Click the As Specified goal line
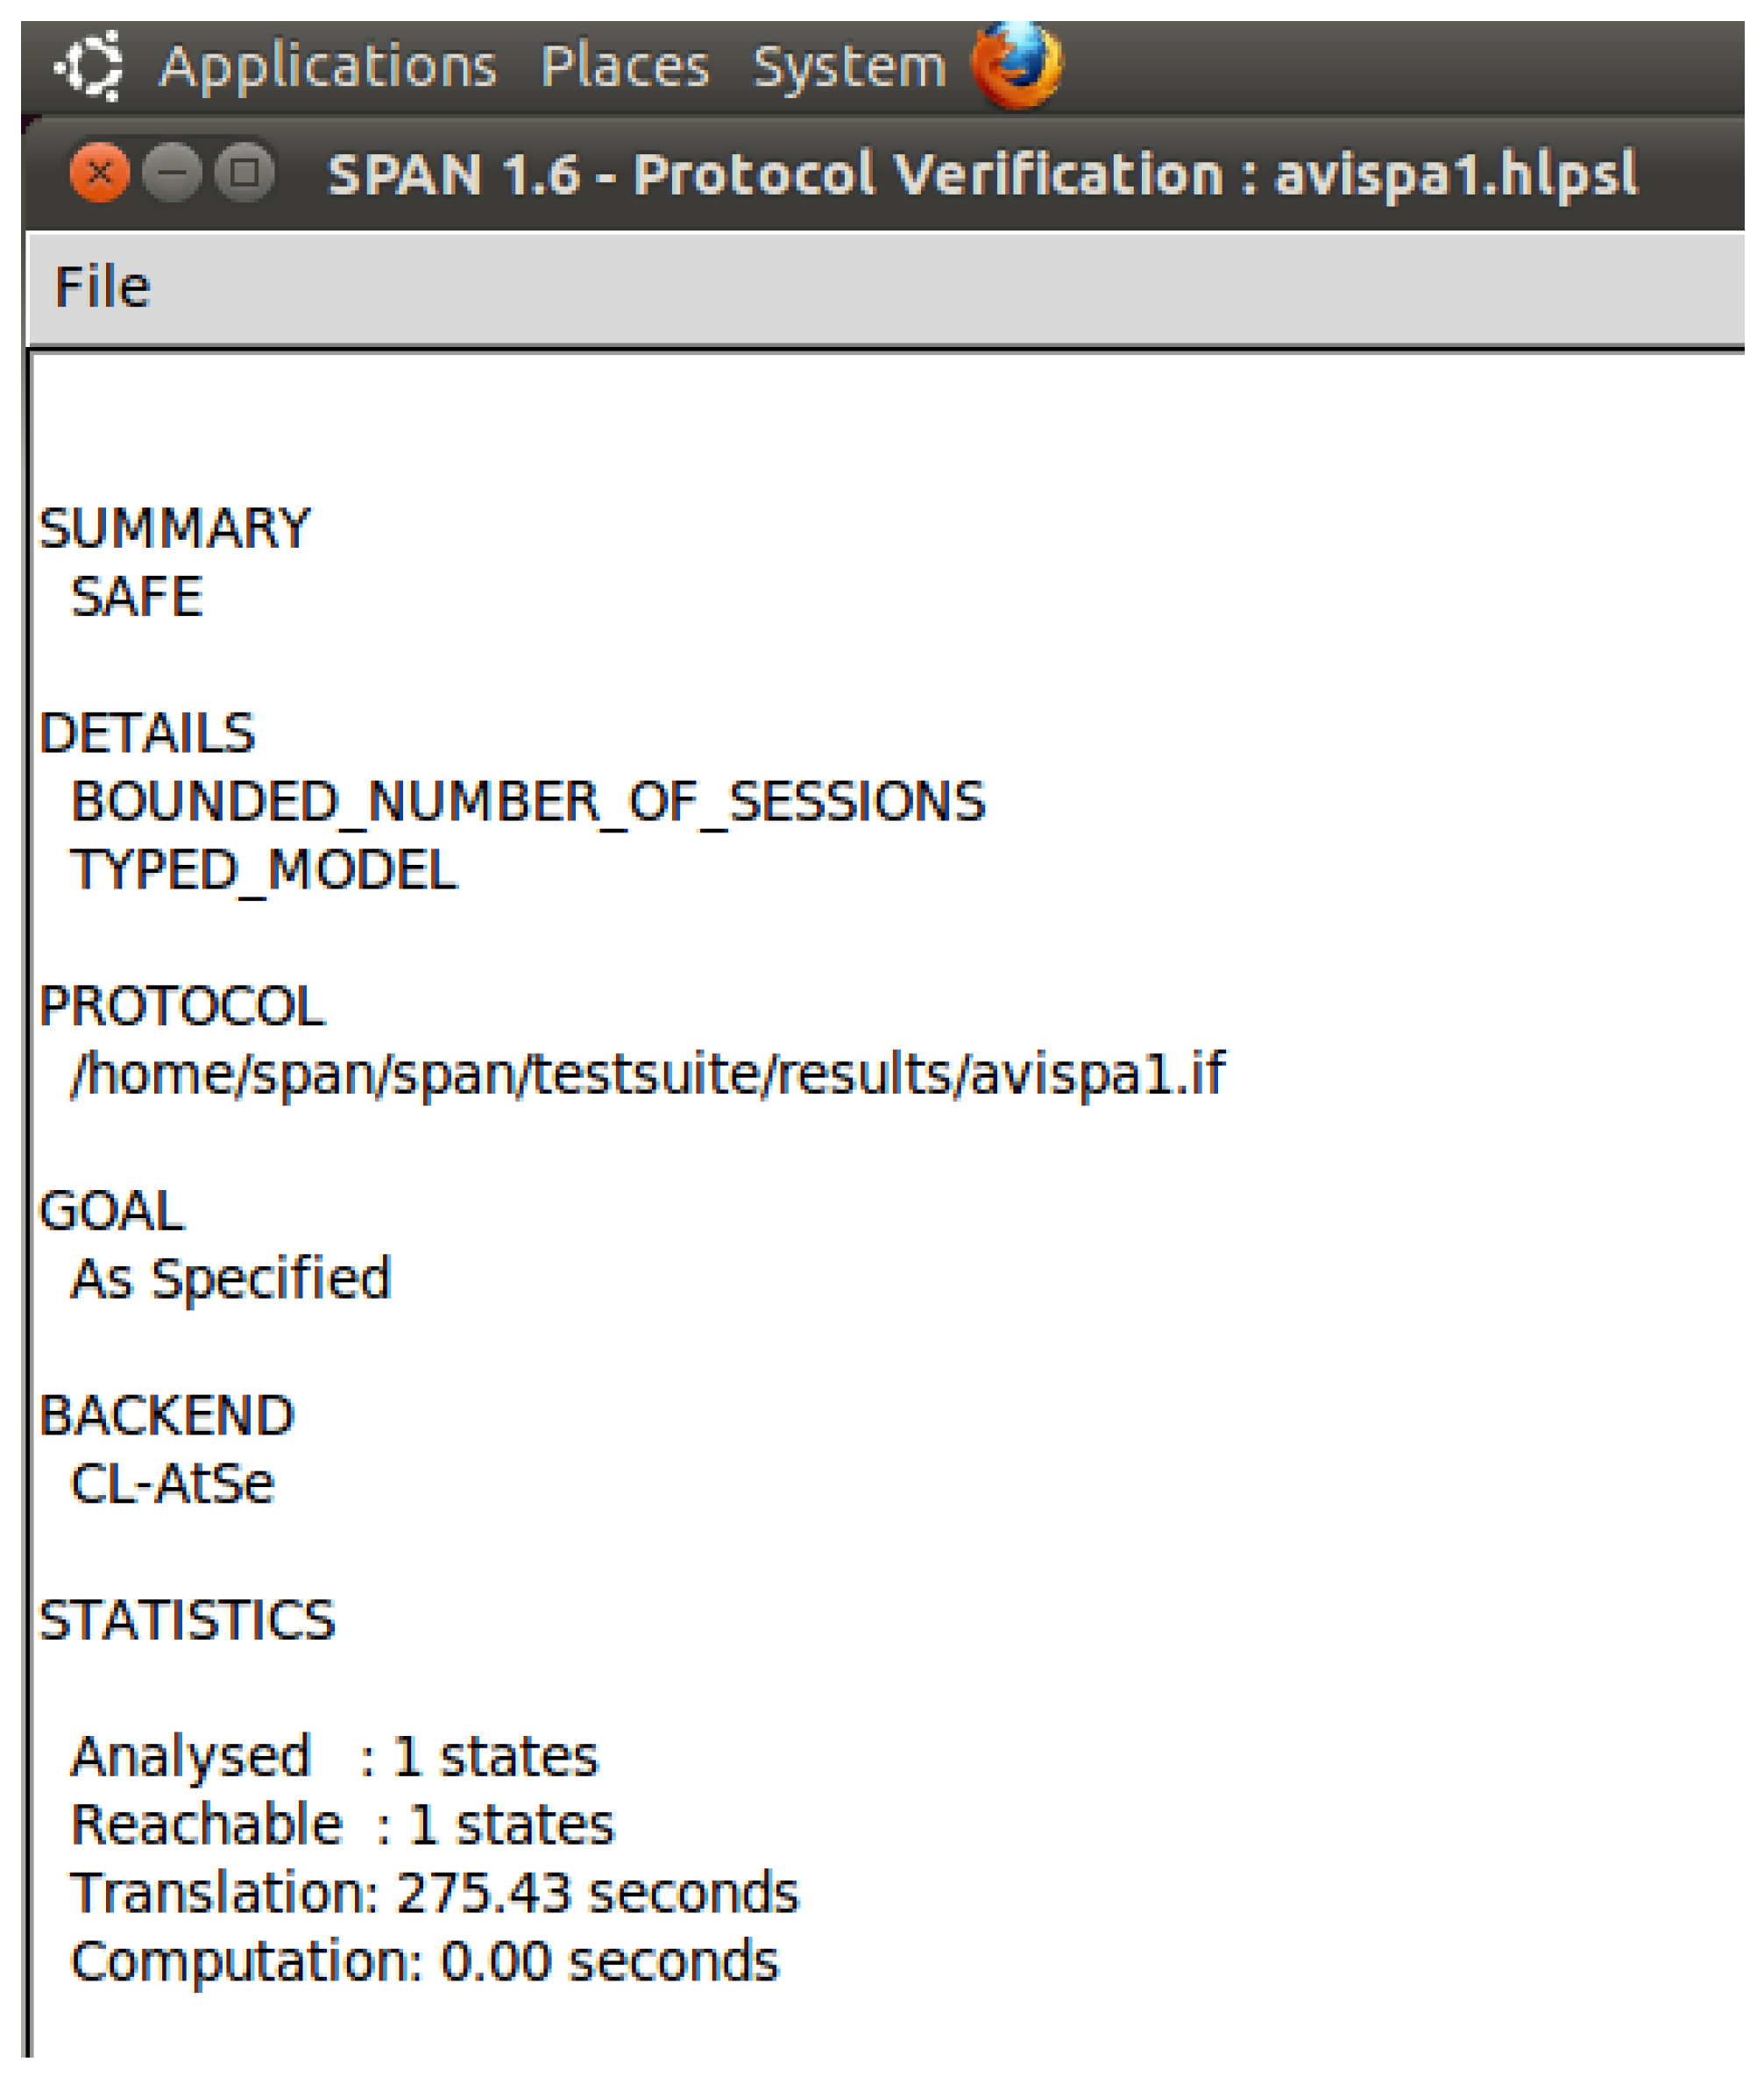This screenshot has height=2083, width=1764. (x=230, y=1279)
